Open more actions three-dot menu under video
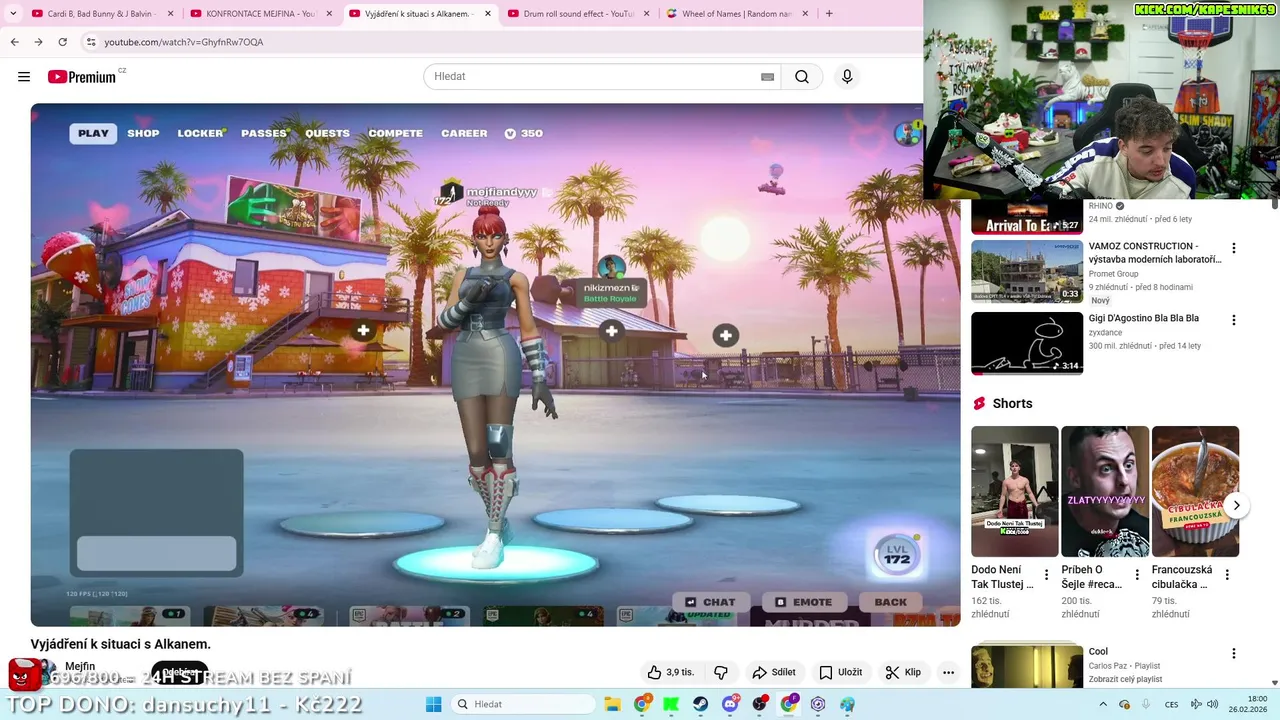The width and height of the screenshot is (1280, 720). point(948,673)
